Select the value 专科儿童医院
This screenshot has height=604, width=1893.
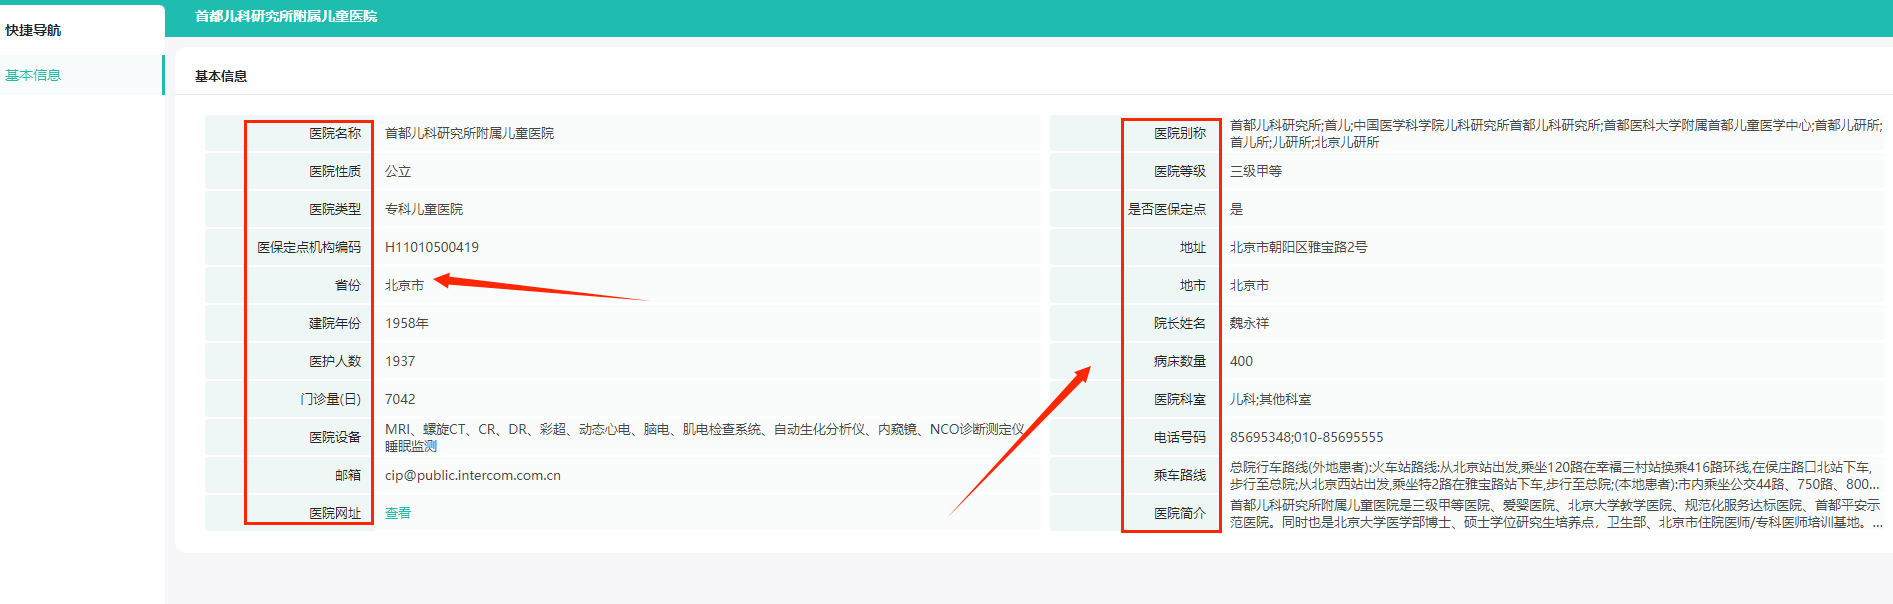point(424,209)
